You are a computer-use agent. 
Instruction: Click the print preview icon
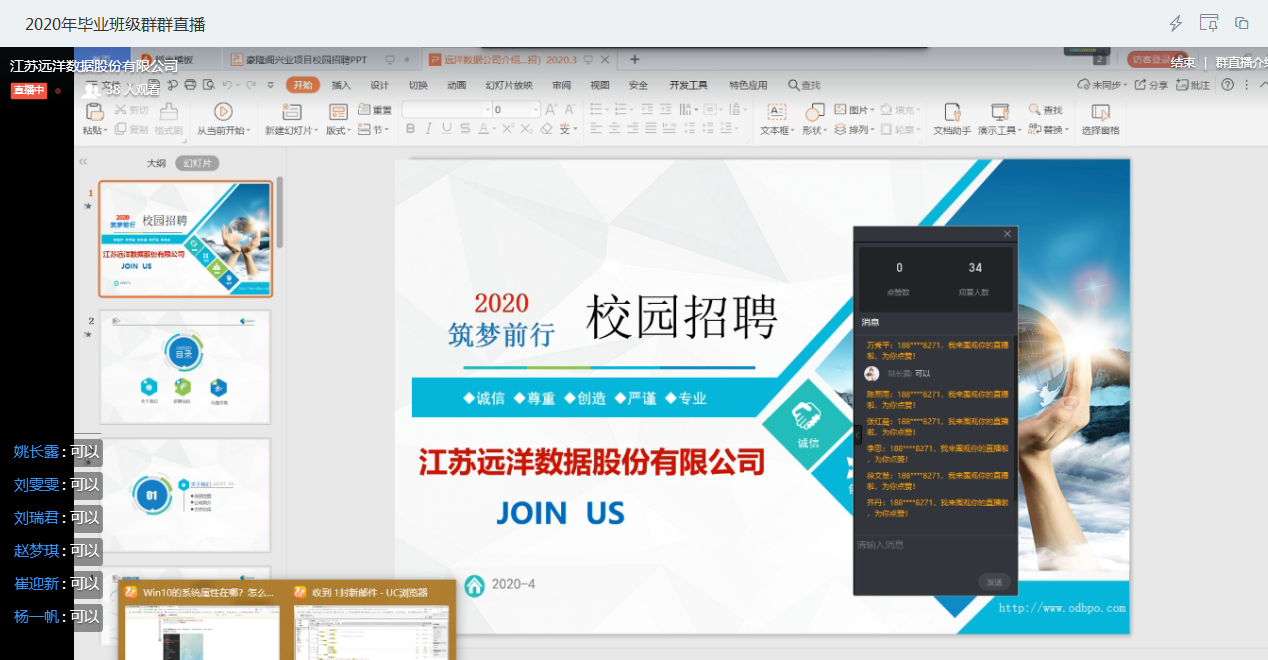tap(208, 85)
